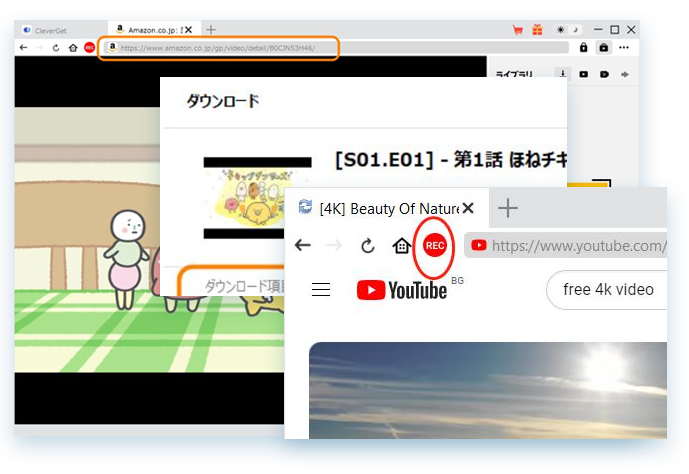689x474 pixels.
Task: Open YouTube hamburger menu
Action: click(321, 289)
